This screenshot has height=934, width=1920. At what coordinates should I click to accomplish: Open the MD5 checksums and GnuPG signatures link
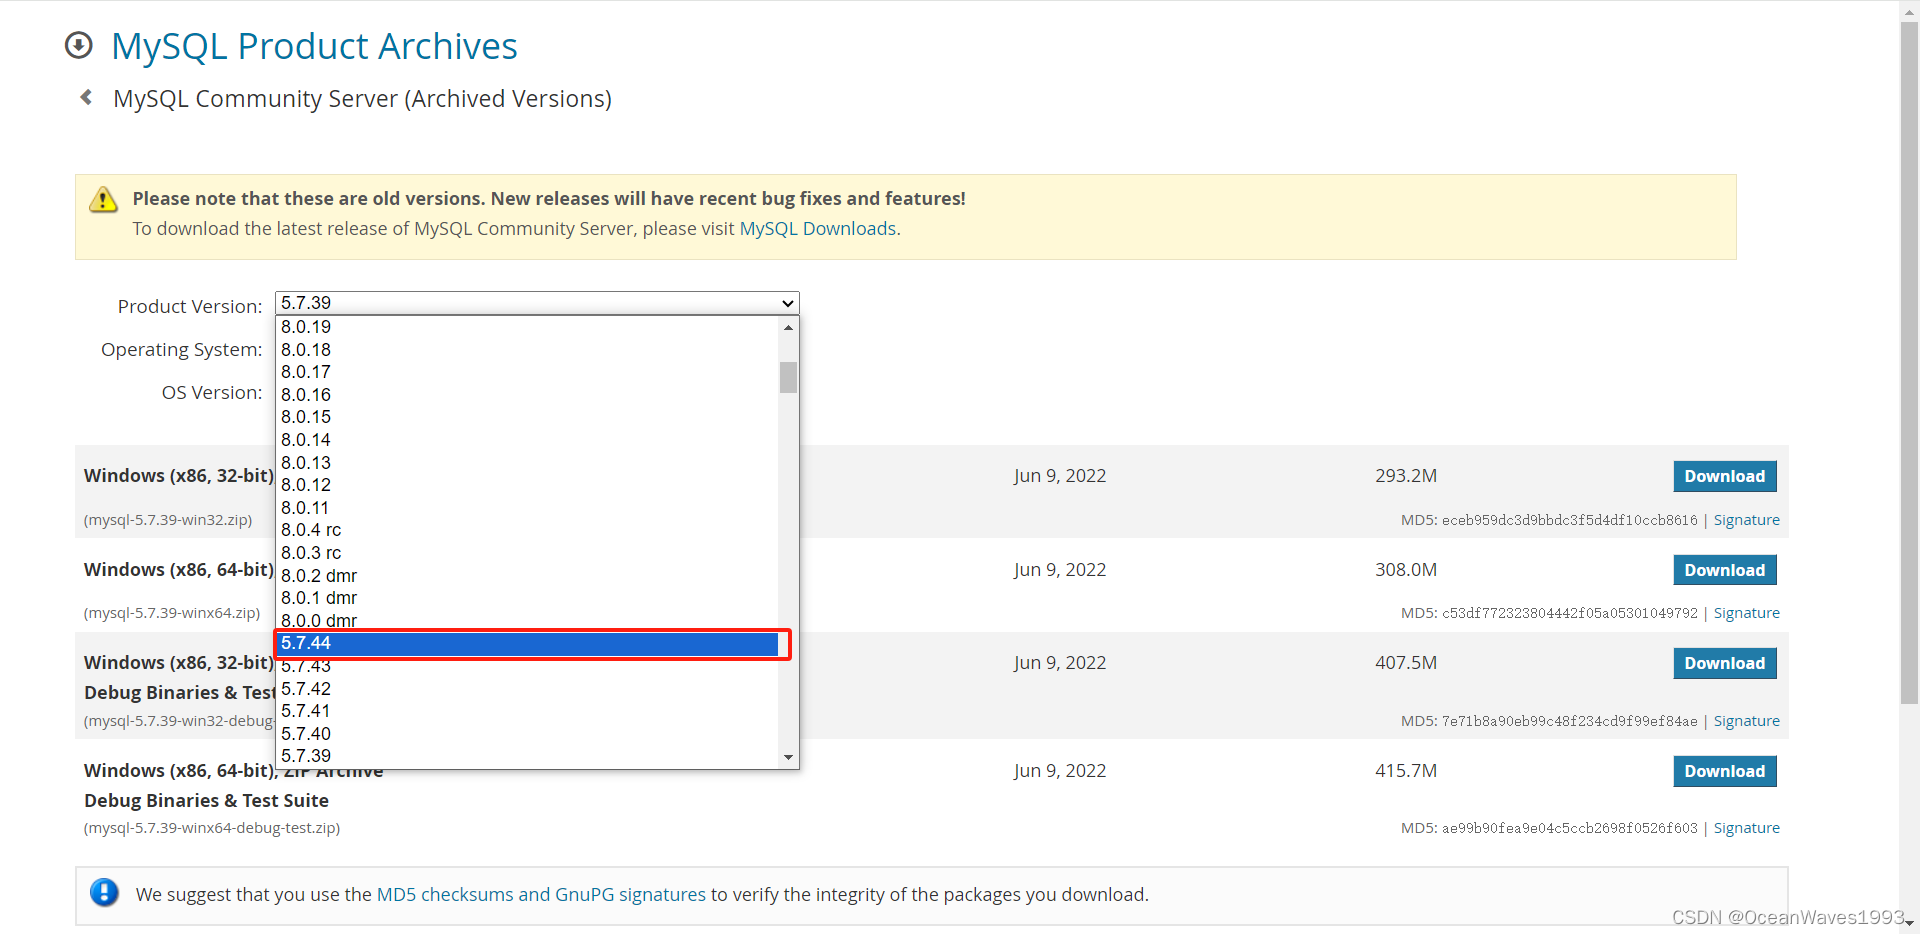[541, 895]
